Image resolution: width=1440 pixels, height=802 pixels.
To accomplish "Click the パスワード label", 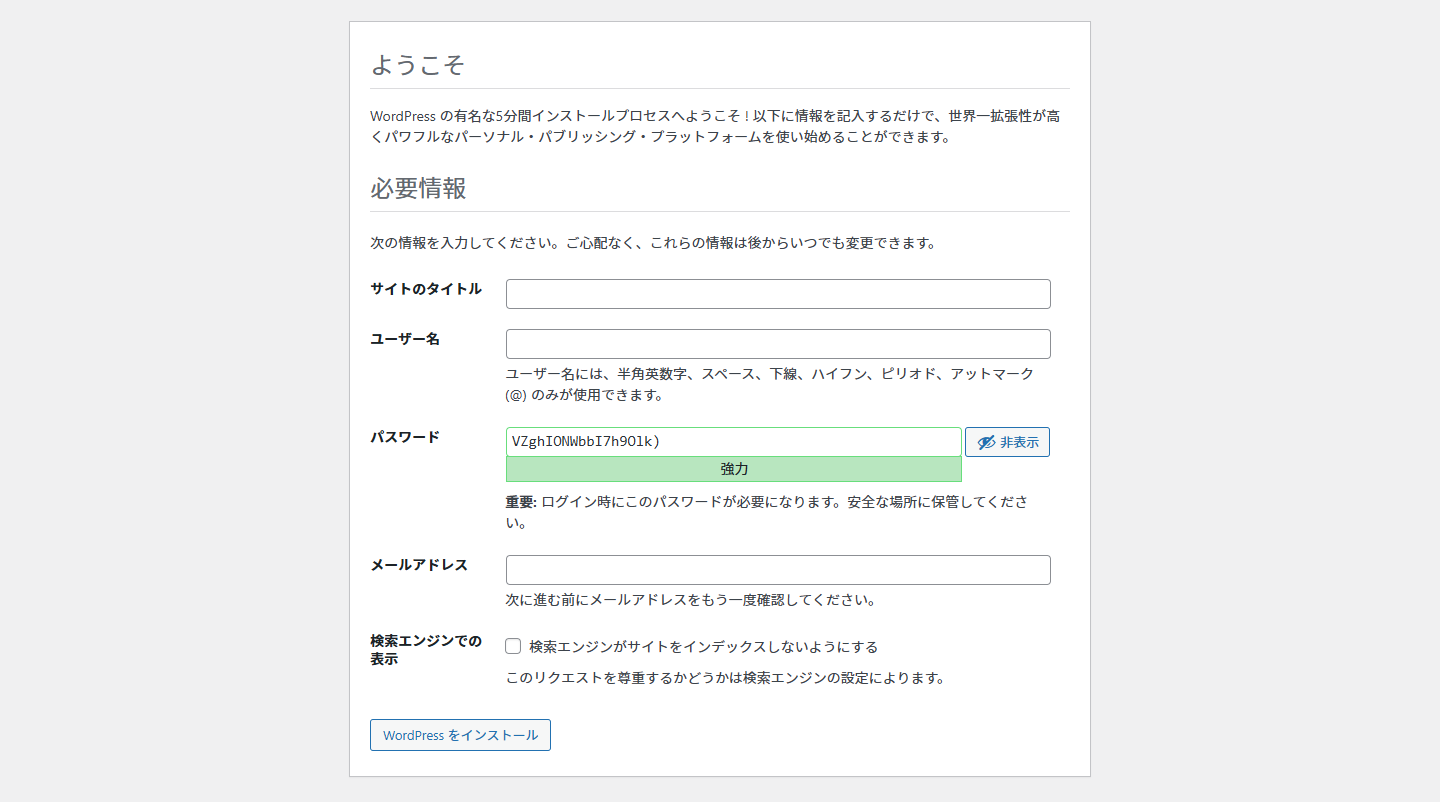I will 405,437.
